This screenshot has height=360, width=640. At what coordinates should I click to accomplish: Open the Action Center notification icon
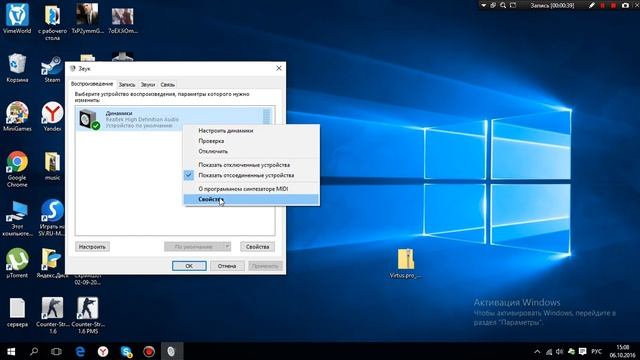coord(582,351)
